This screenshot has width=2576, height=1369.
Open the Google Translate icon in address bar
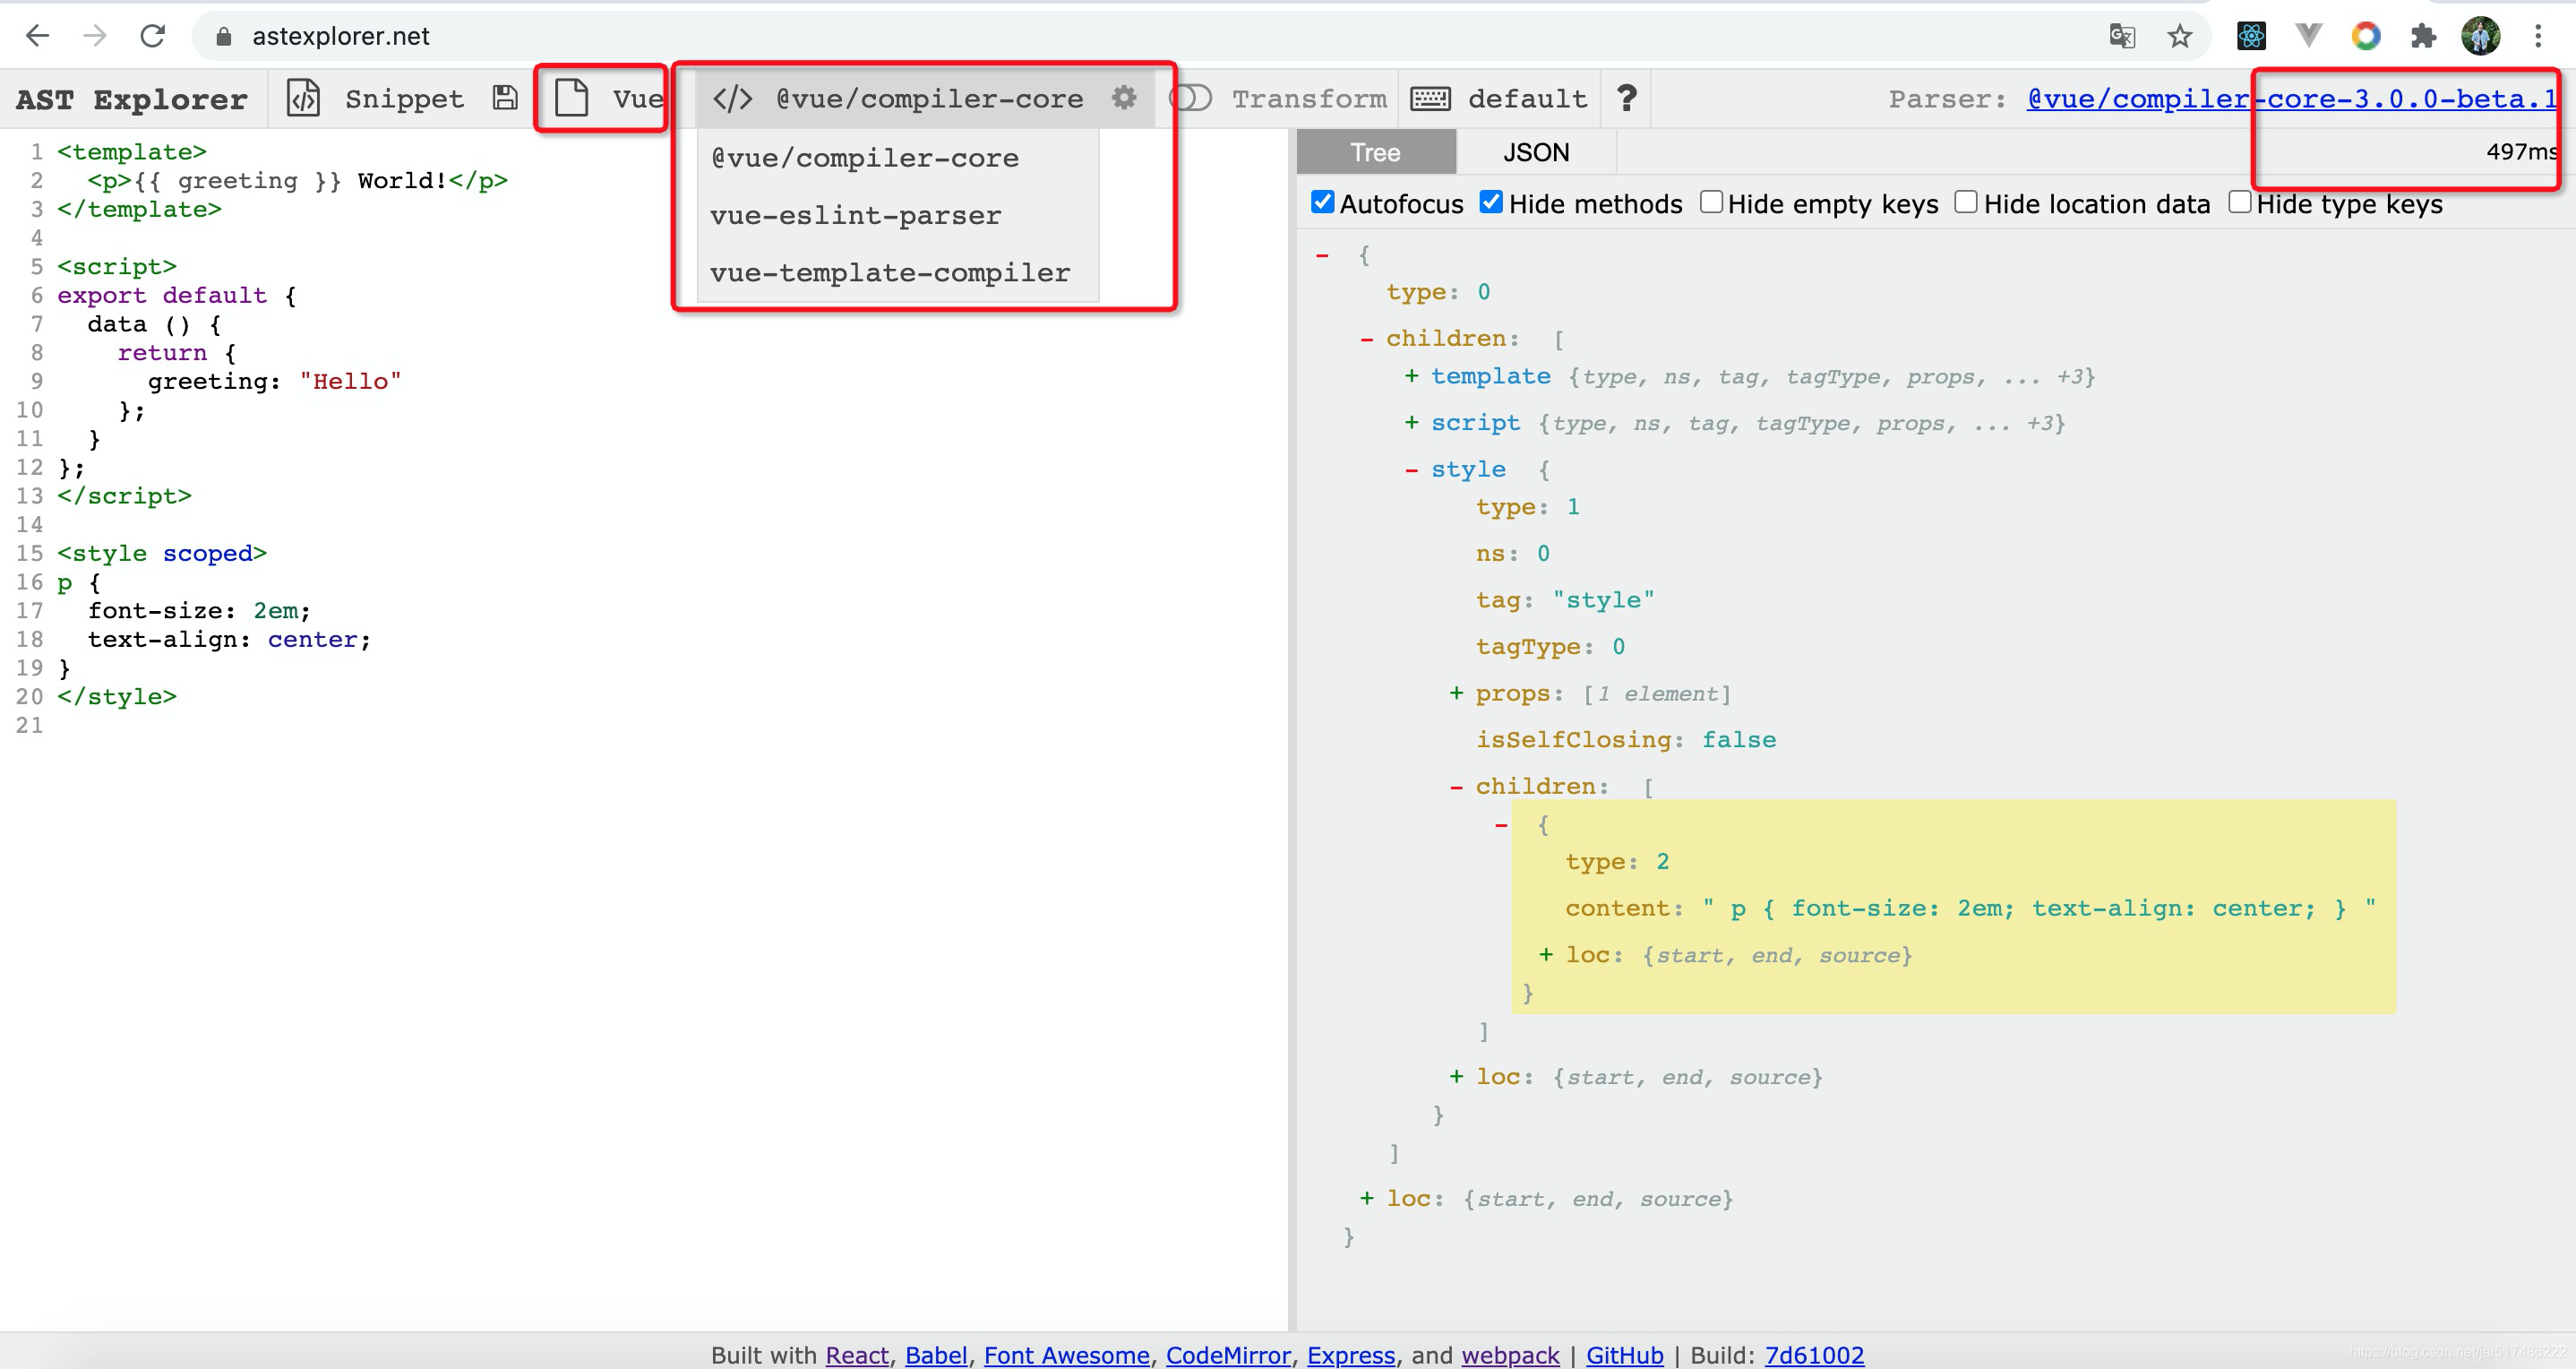point(2122,37)
